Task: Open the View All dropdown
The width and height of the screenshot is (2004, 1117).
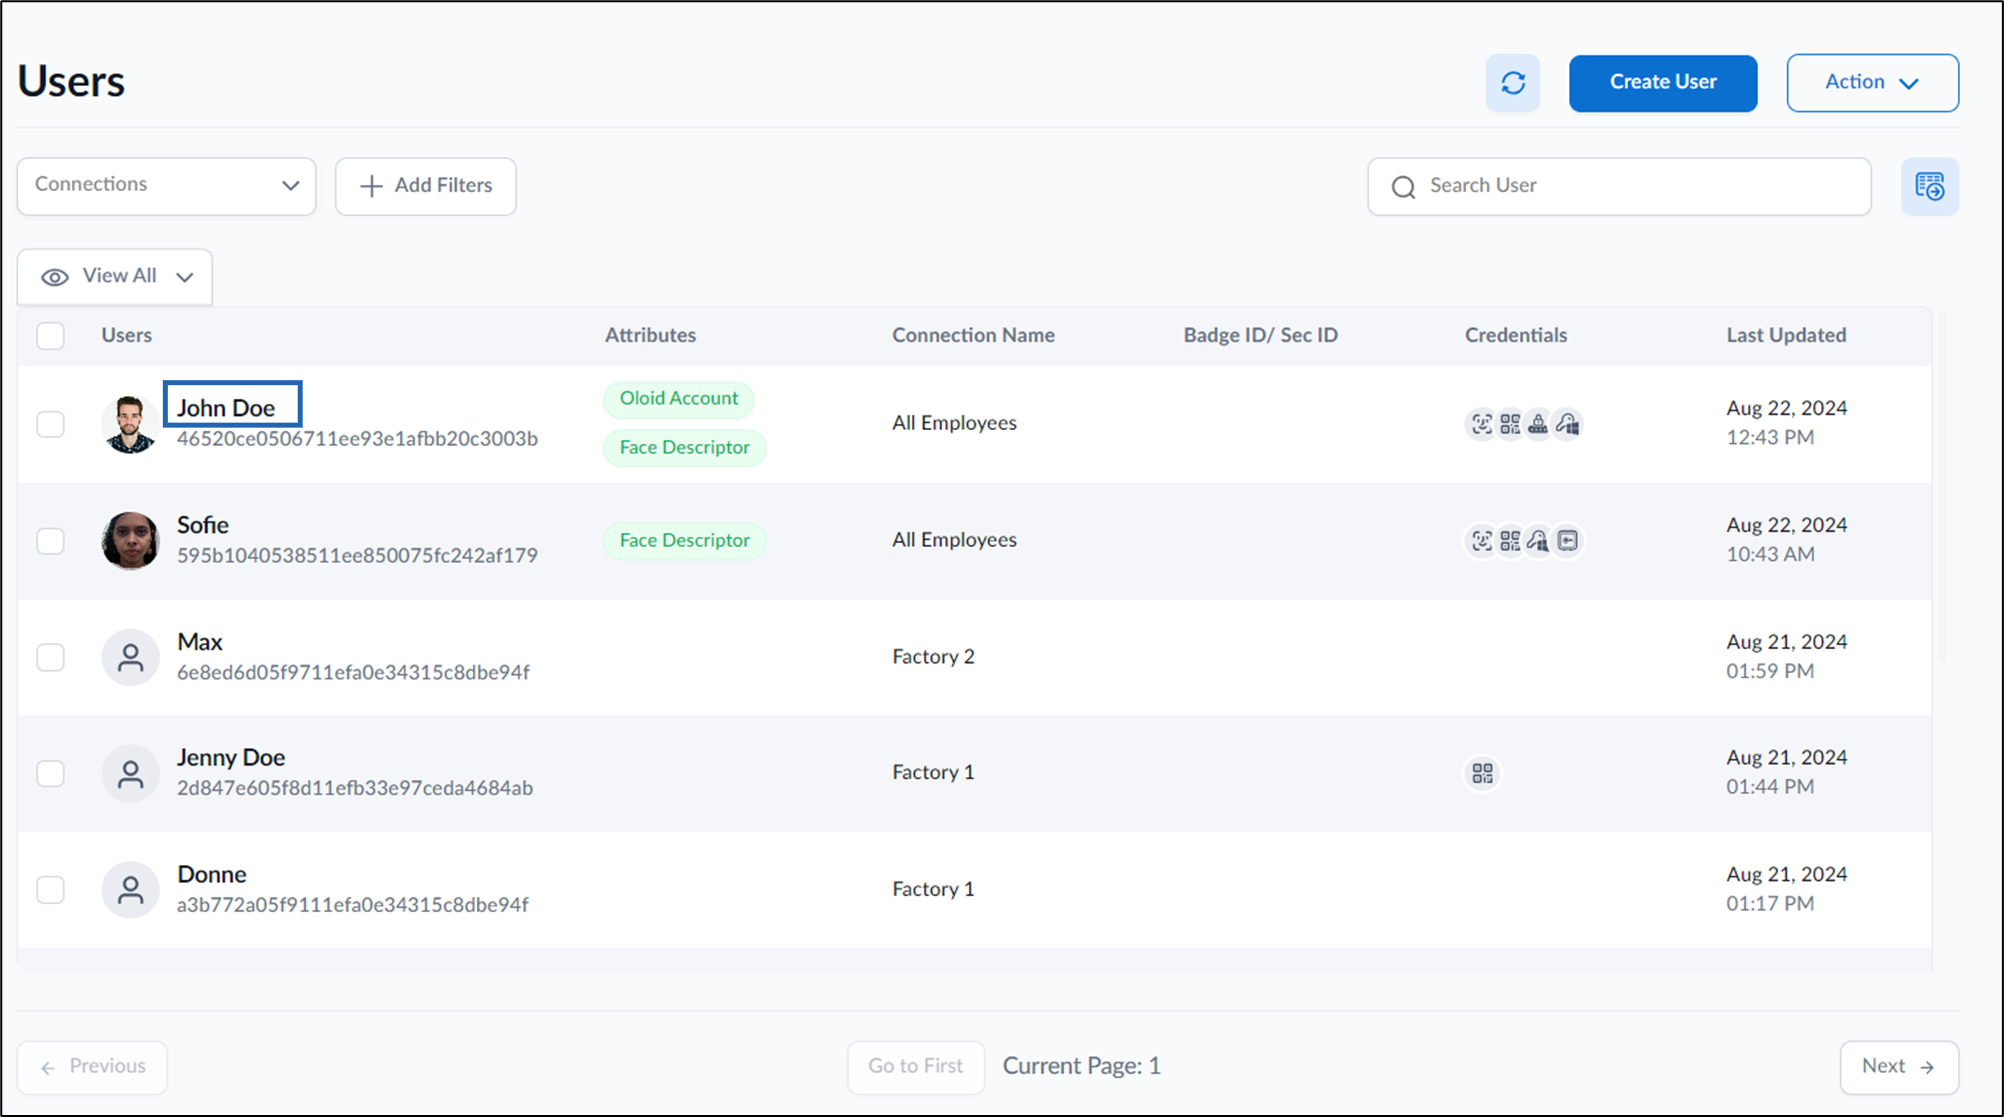Action: pos(115,277)
